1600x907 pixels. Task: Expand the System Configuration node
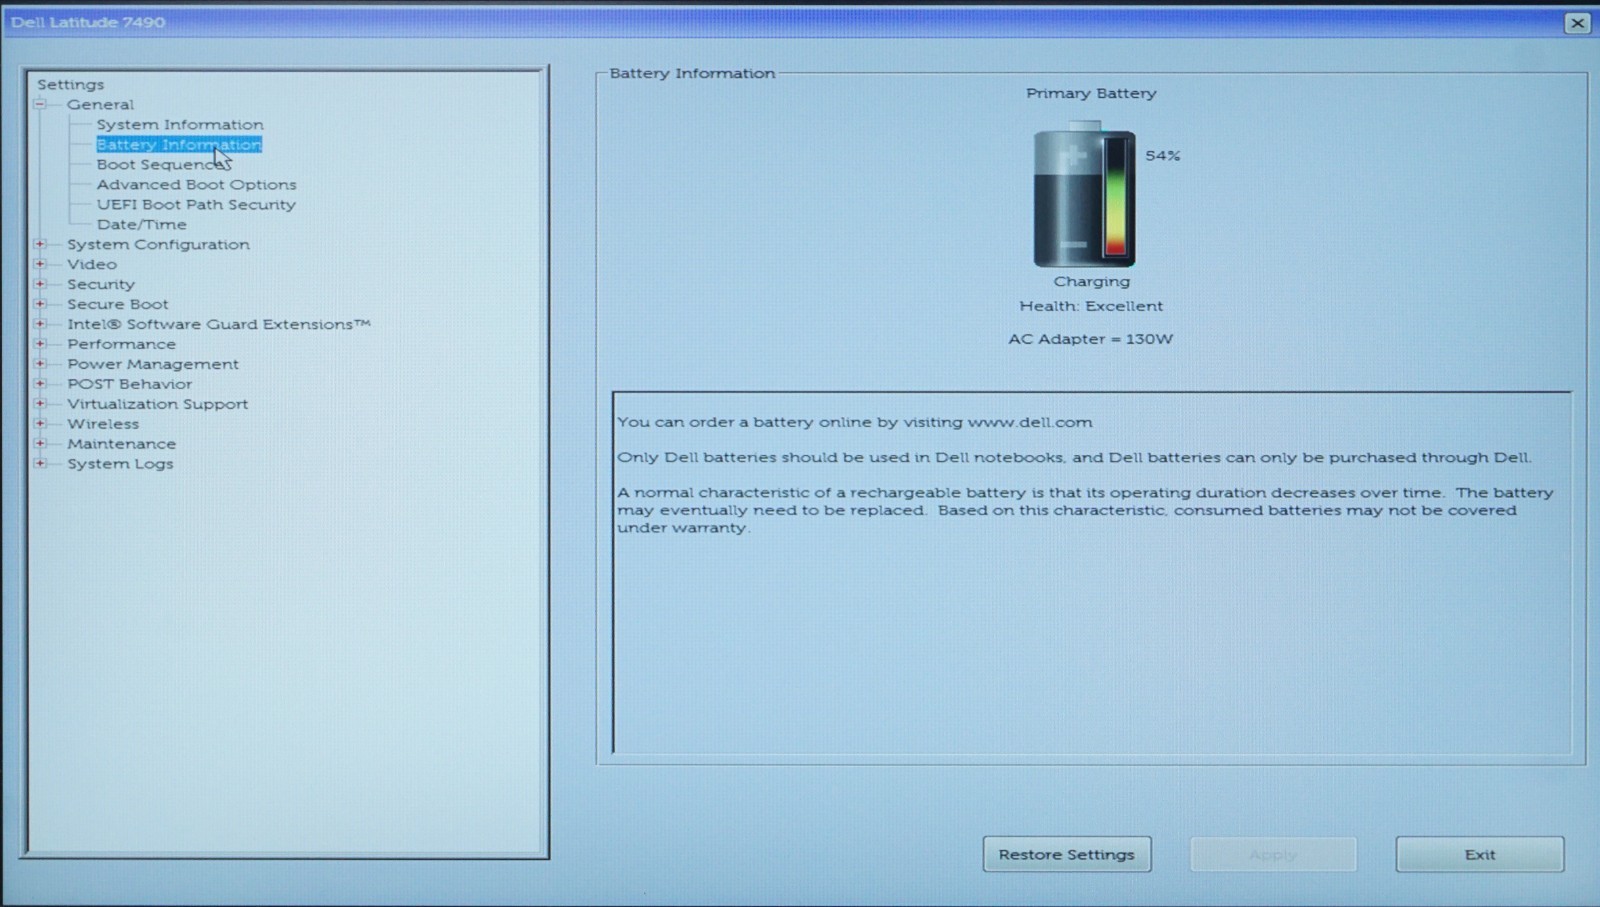click(40, 244)
